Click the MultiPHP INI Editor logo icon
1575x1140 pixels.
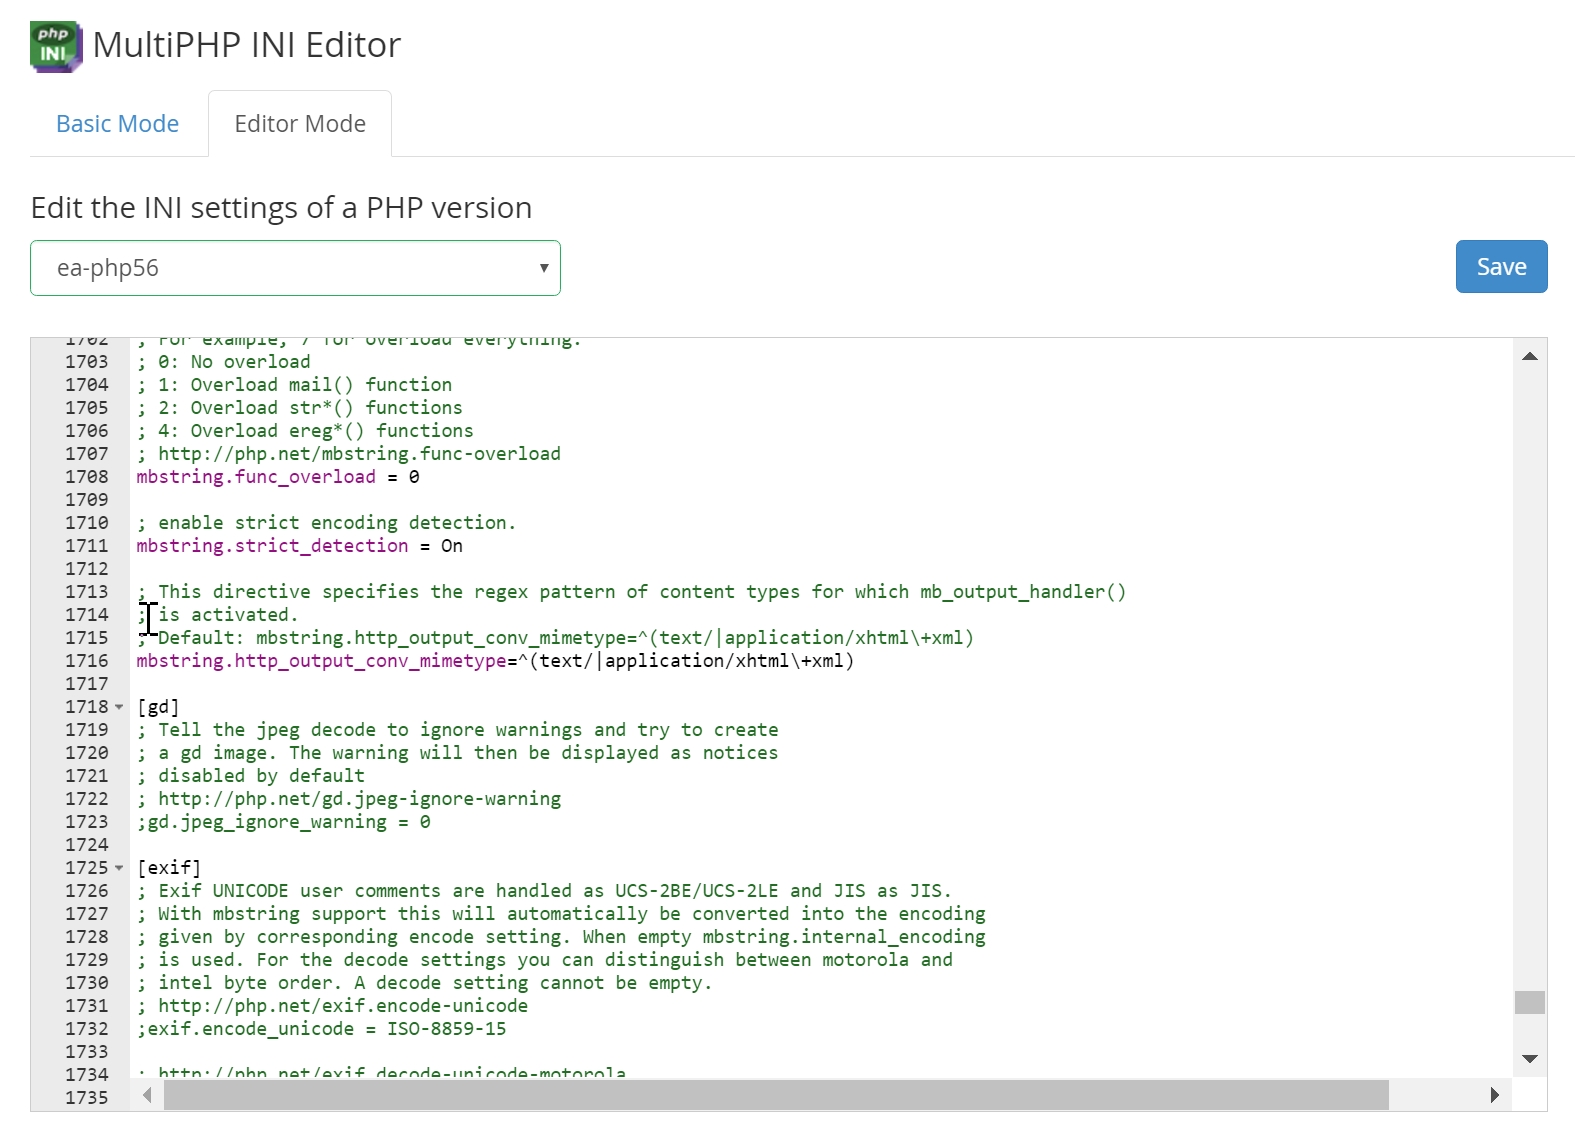point(55,46)
